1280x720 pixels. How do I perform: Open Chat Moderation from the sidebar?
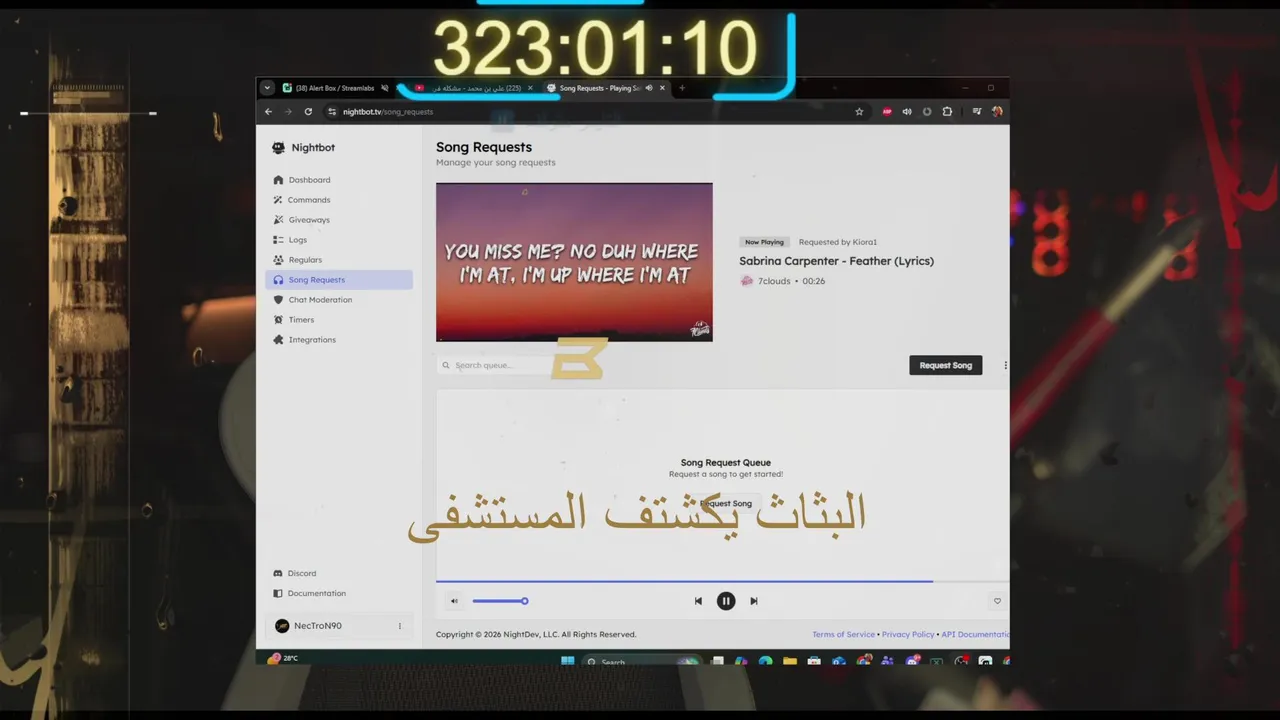tap(338, 300)
